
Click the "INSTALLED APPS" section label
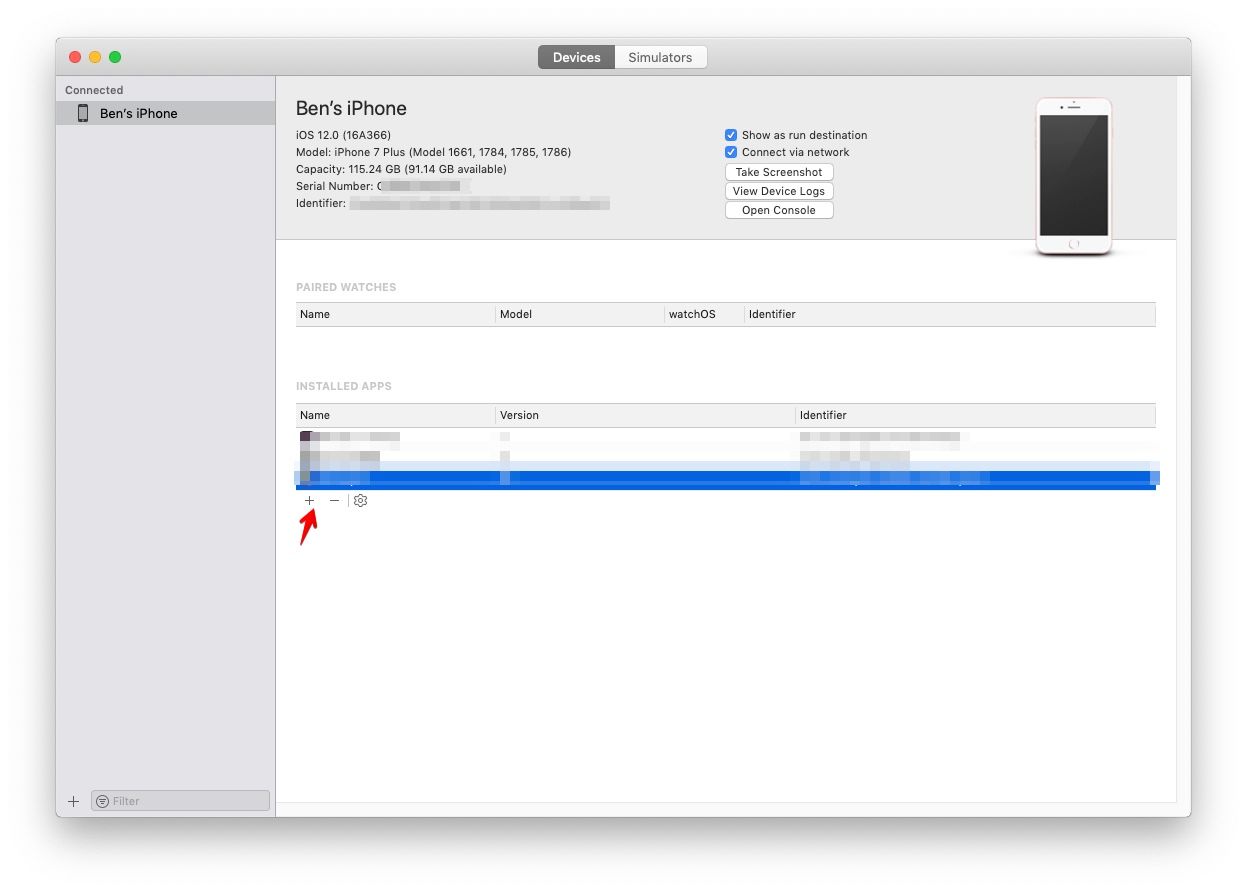pos(344,386)
